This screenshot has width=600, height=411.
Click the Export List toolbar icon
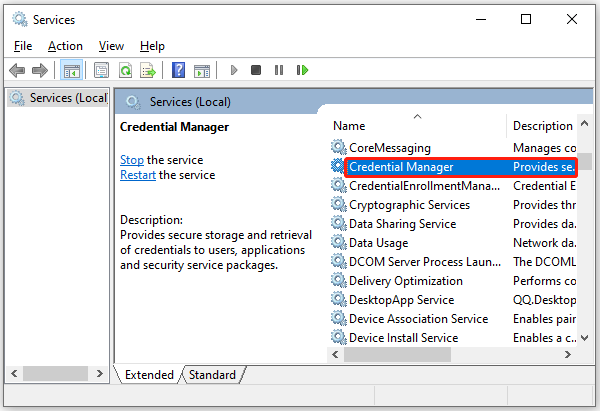pyautogui.click(x=148, y=70)
